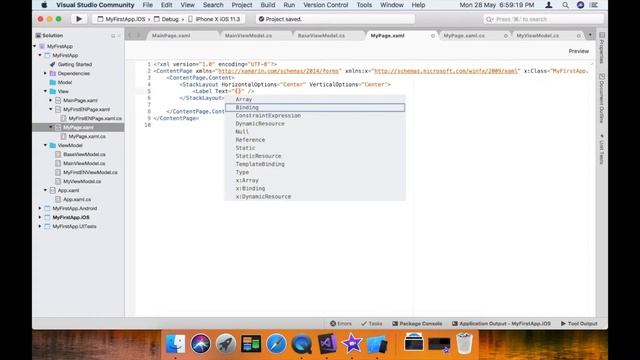Open Siri from the menu bar
This screenshot has height=360, width=640.
tap(580, 5)
